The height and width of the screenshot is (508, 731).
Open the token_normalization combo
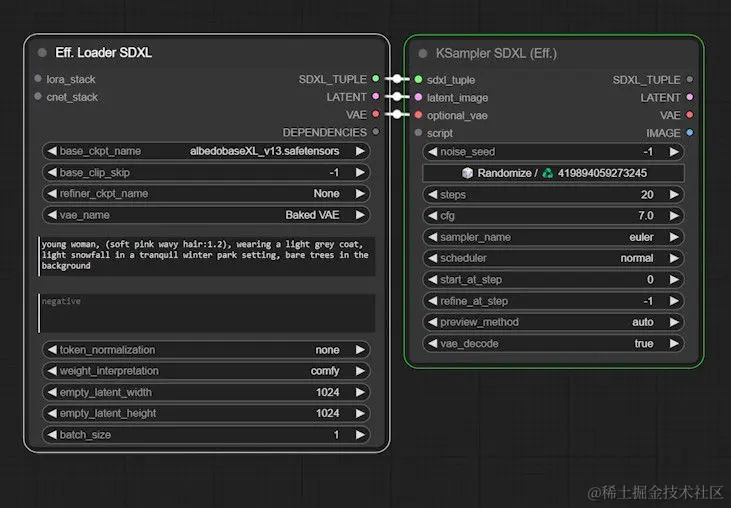click(206, 350)
